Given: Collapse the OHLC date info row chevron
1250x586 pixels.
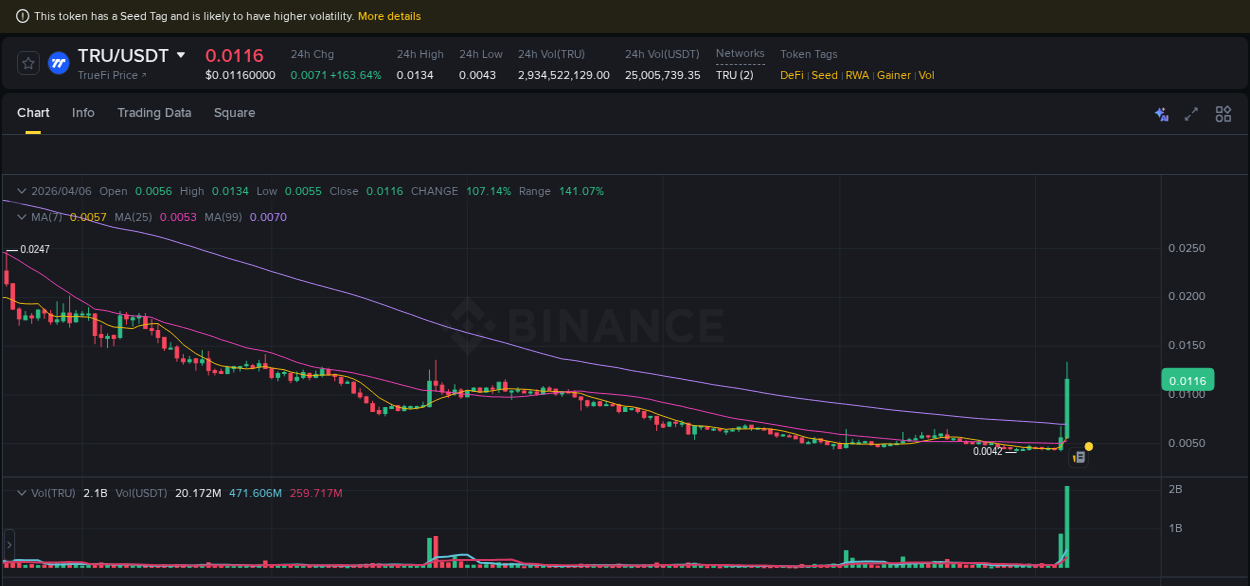Looking at the screenshot, I should click(x=21, y=191).
